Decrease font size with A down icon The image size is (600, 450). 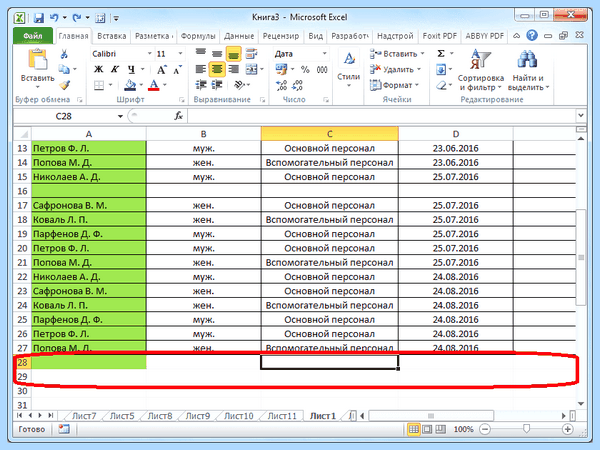[177, 70]
